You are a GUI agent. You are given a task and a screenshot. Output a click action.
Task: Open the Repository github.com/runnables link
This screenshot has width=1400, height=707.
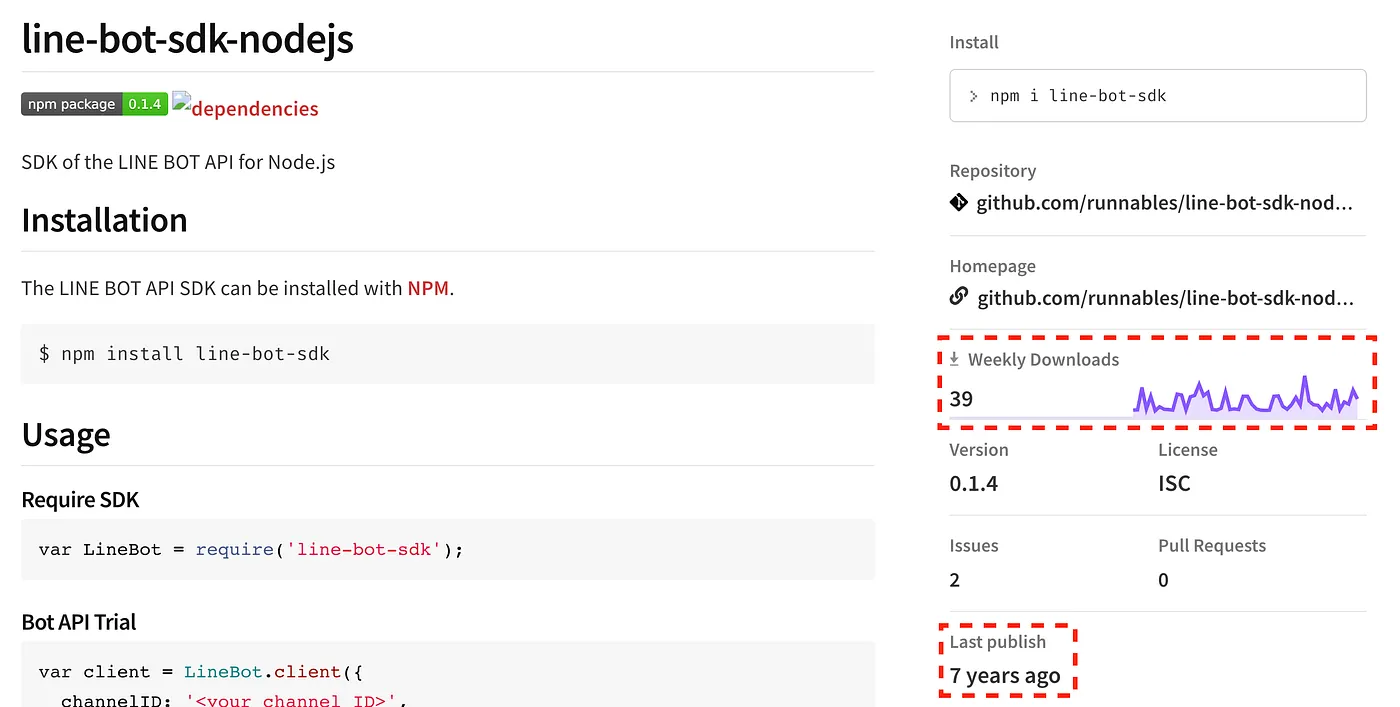pyautogui.click(x=1165, y=203)
